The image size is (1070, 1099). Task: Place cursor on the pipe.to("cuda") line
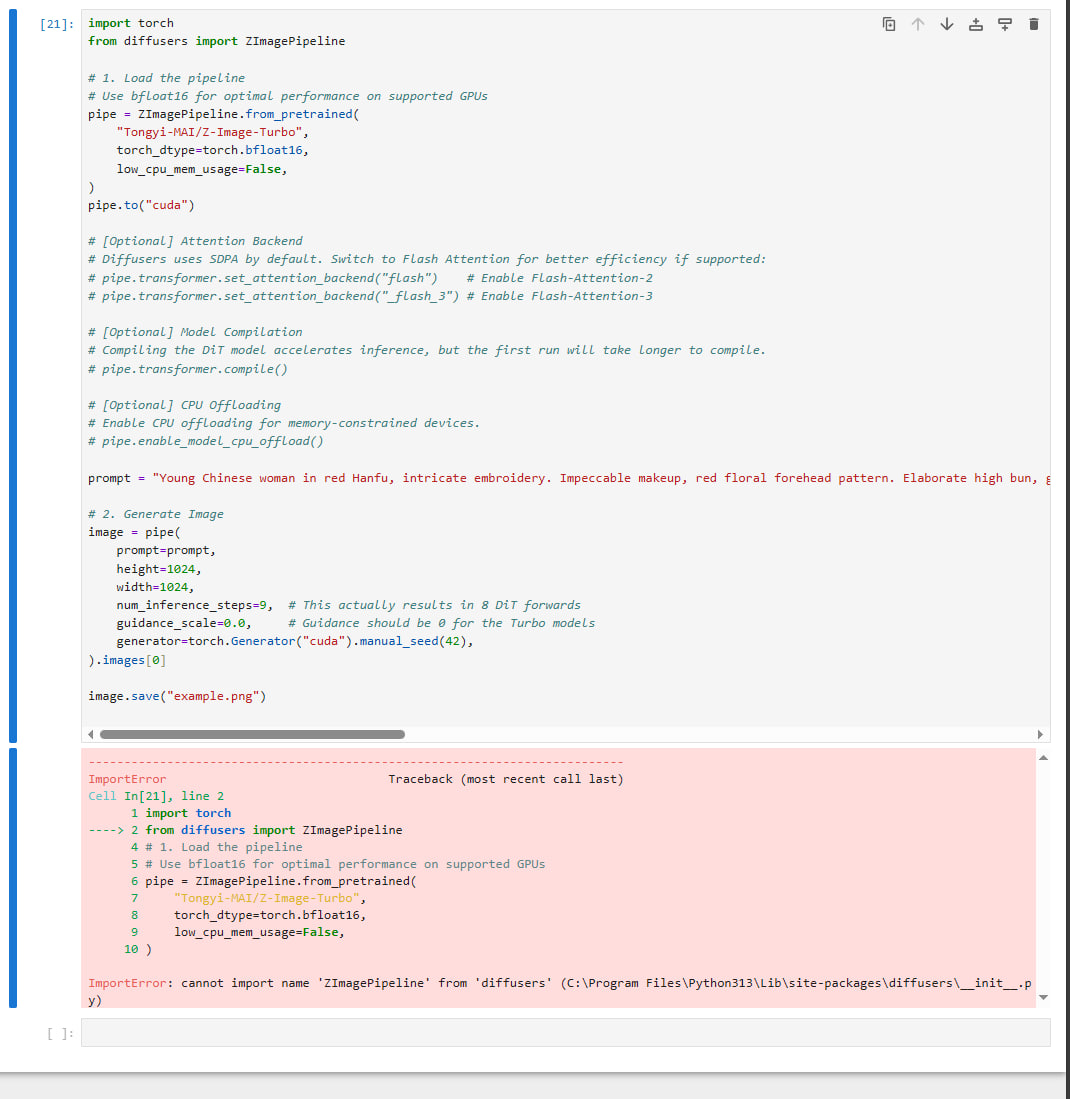tap(140, 205)
